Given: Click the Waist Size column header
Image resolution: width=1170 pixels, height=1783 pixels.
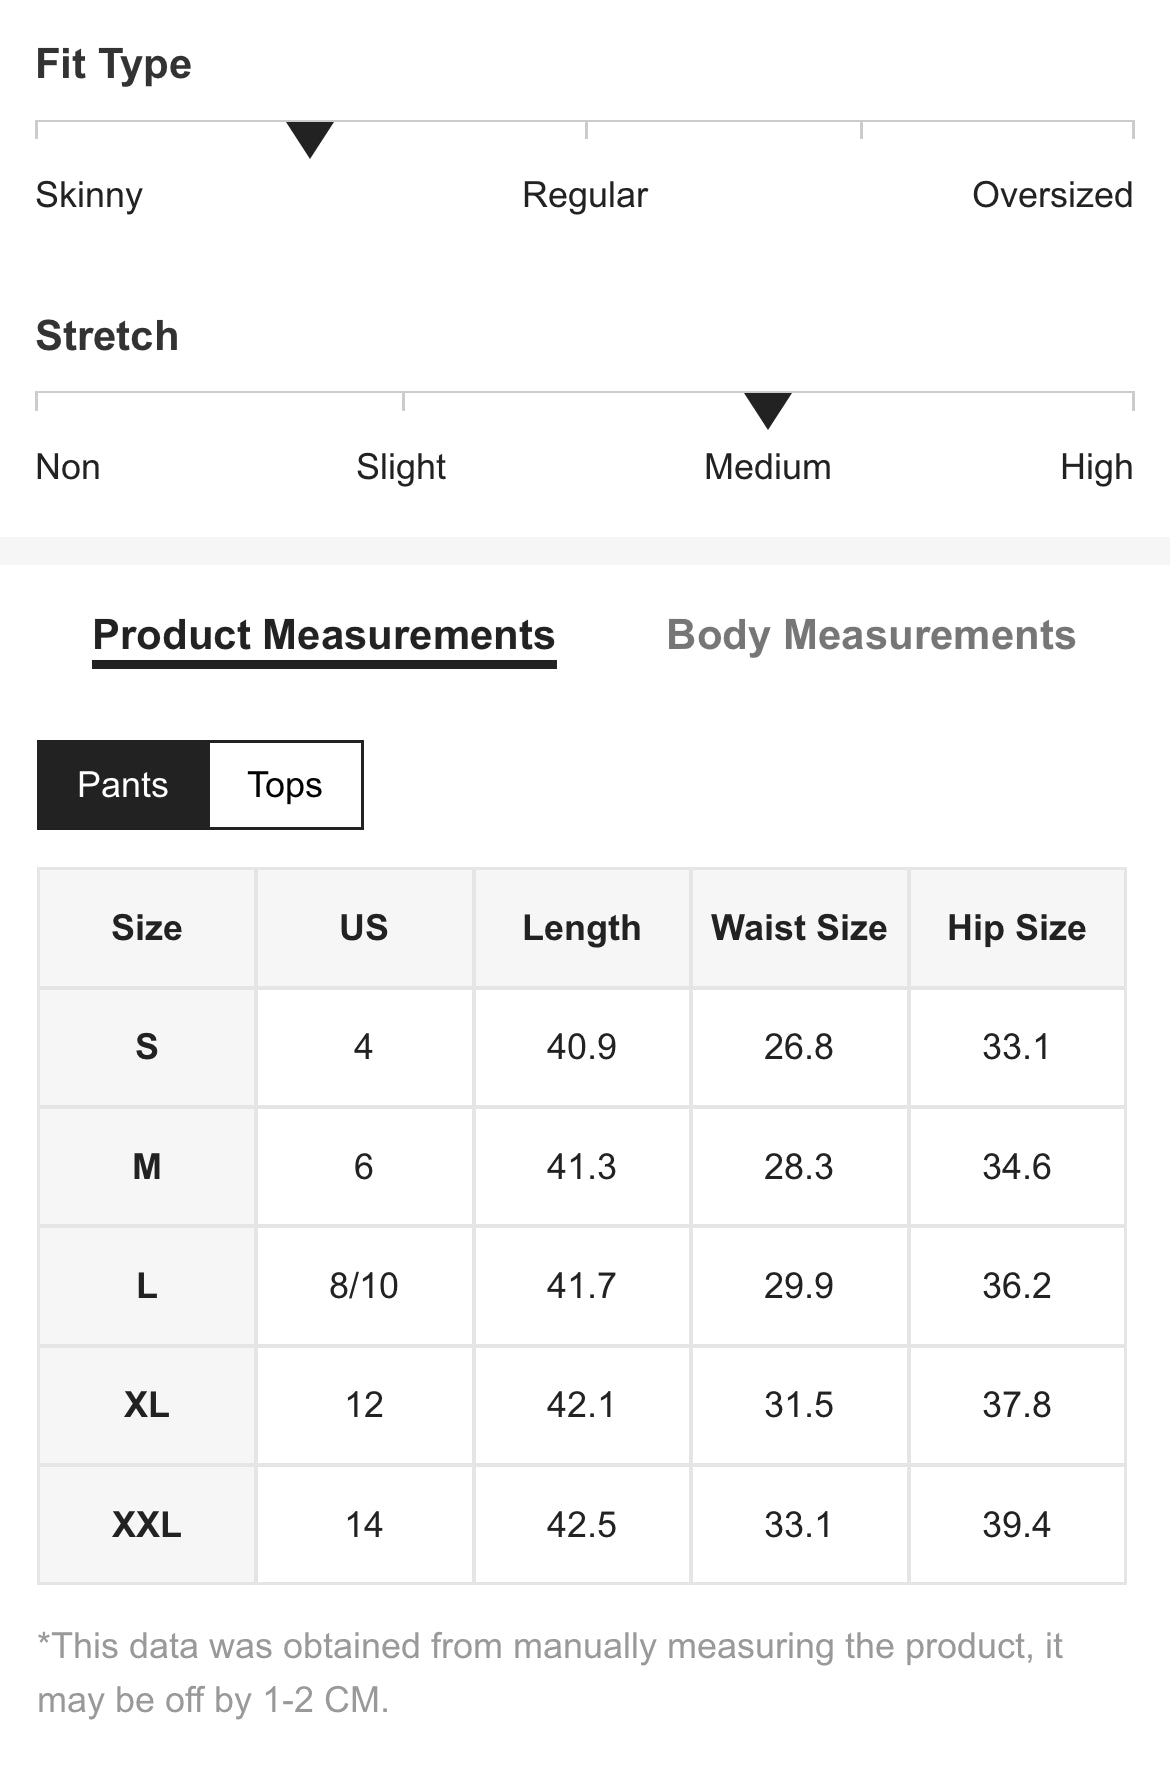Looking at the screenshot, I should tap(799, 928).
